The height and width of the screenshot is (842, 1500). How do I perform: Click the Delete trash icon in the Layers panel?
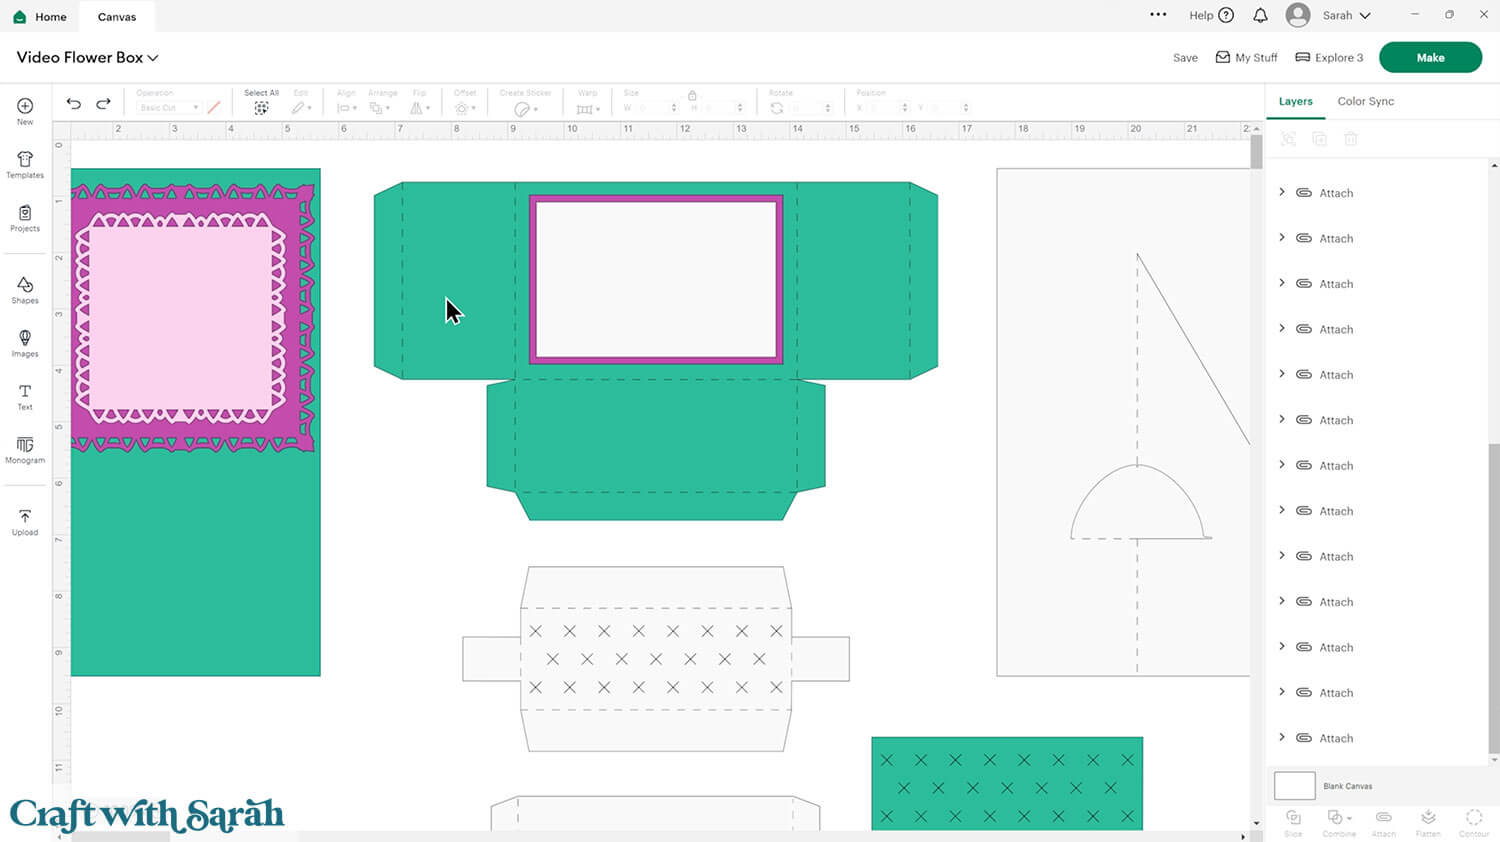click(x=1351, y=139)
